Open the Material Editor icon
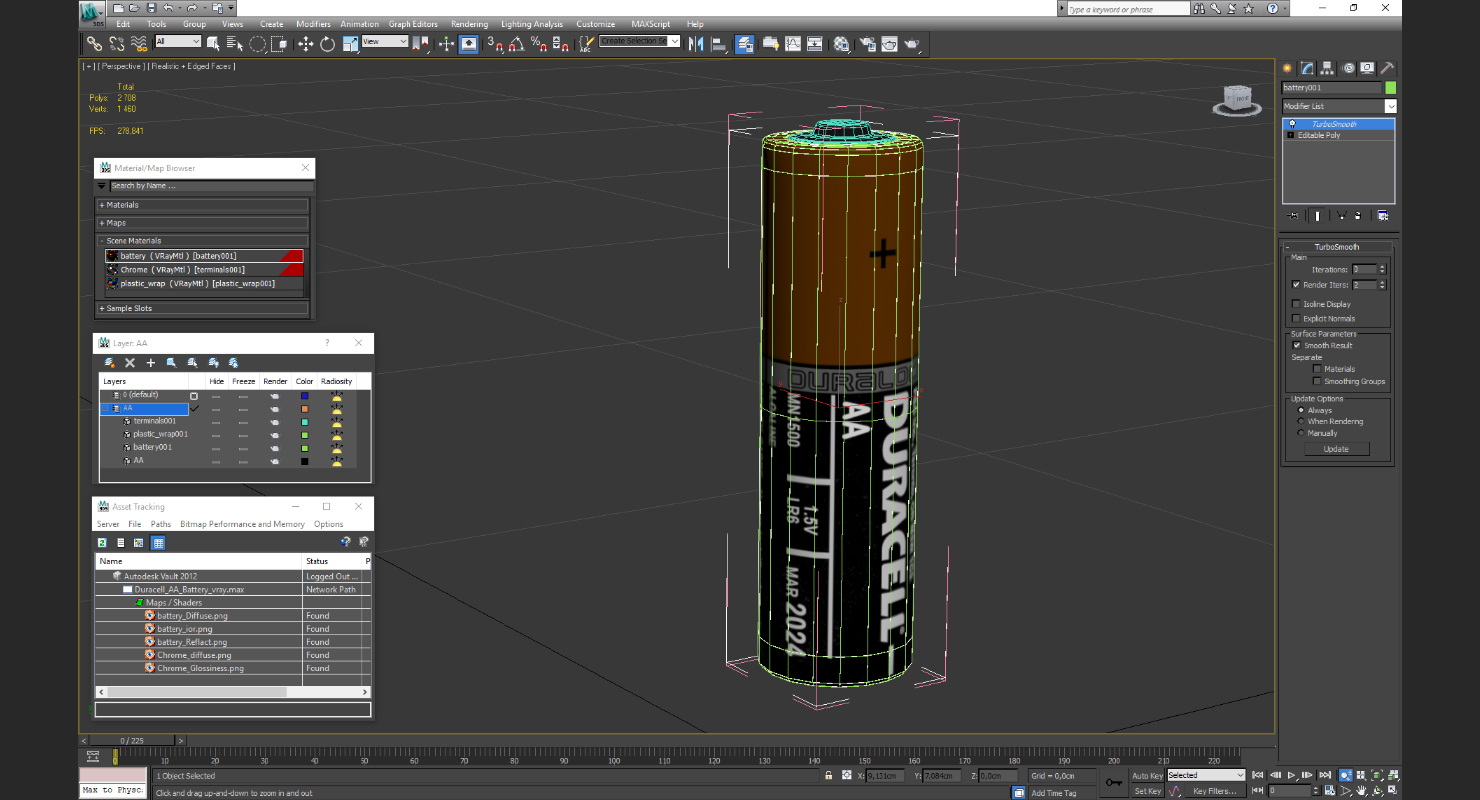Viewport: 1480px width, 800px height. pos(841,43)
